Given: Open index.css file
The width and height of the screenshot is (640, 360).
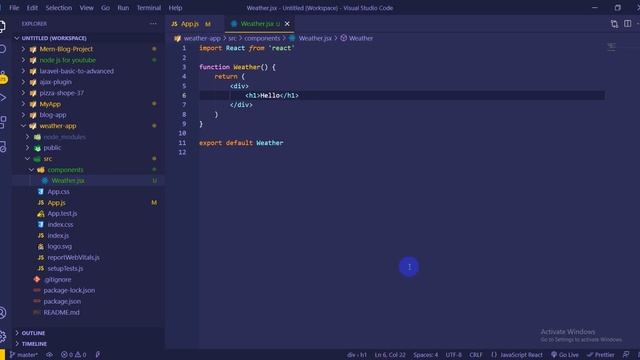Looking at the screenshot, I should 60,224.
